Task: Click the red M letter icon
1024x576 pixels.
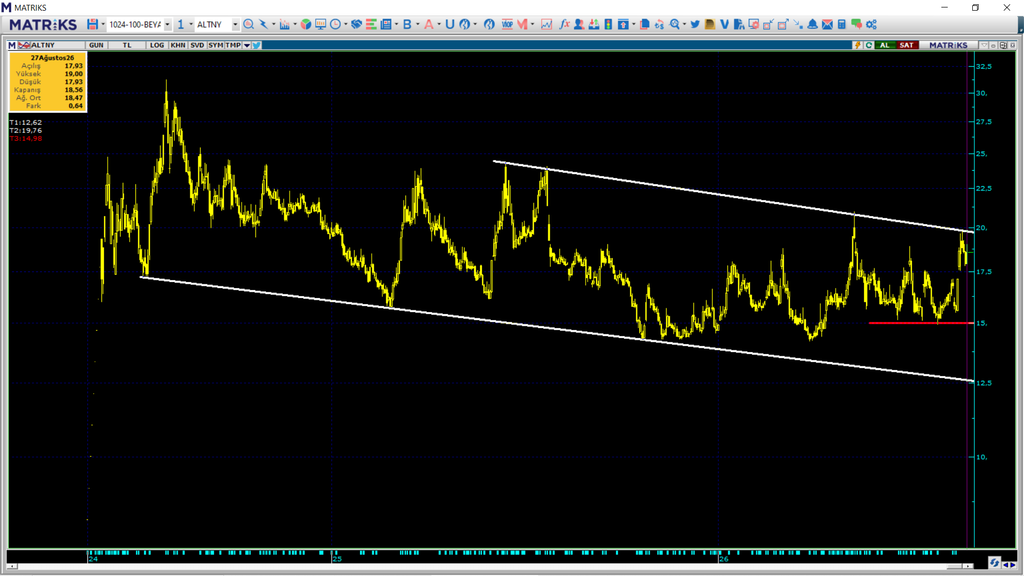Action: (x=522, y=24)
